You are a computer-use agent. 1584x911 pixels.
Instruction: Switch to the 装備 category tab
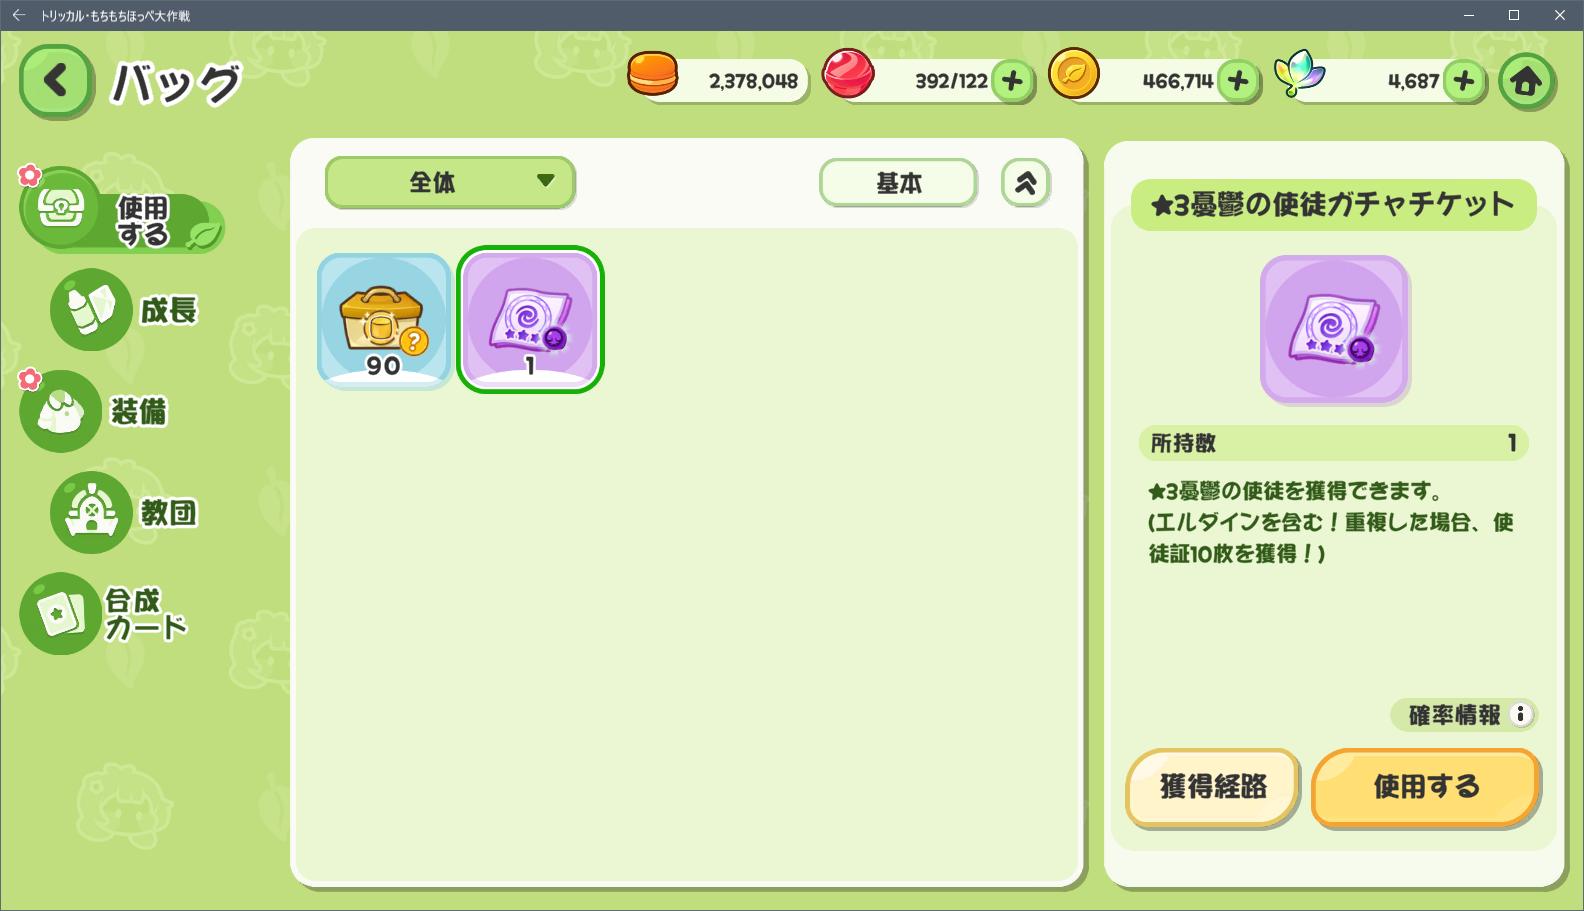(x=95, y=412)
